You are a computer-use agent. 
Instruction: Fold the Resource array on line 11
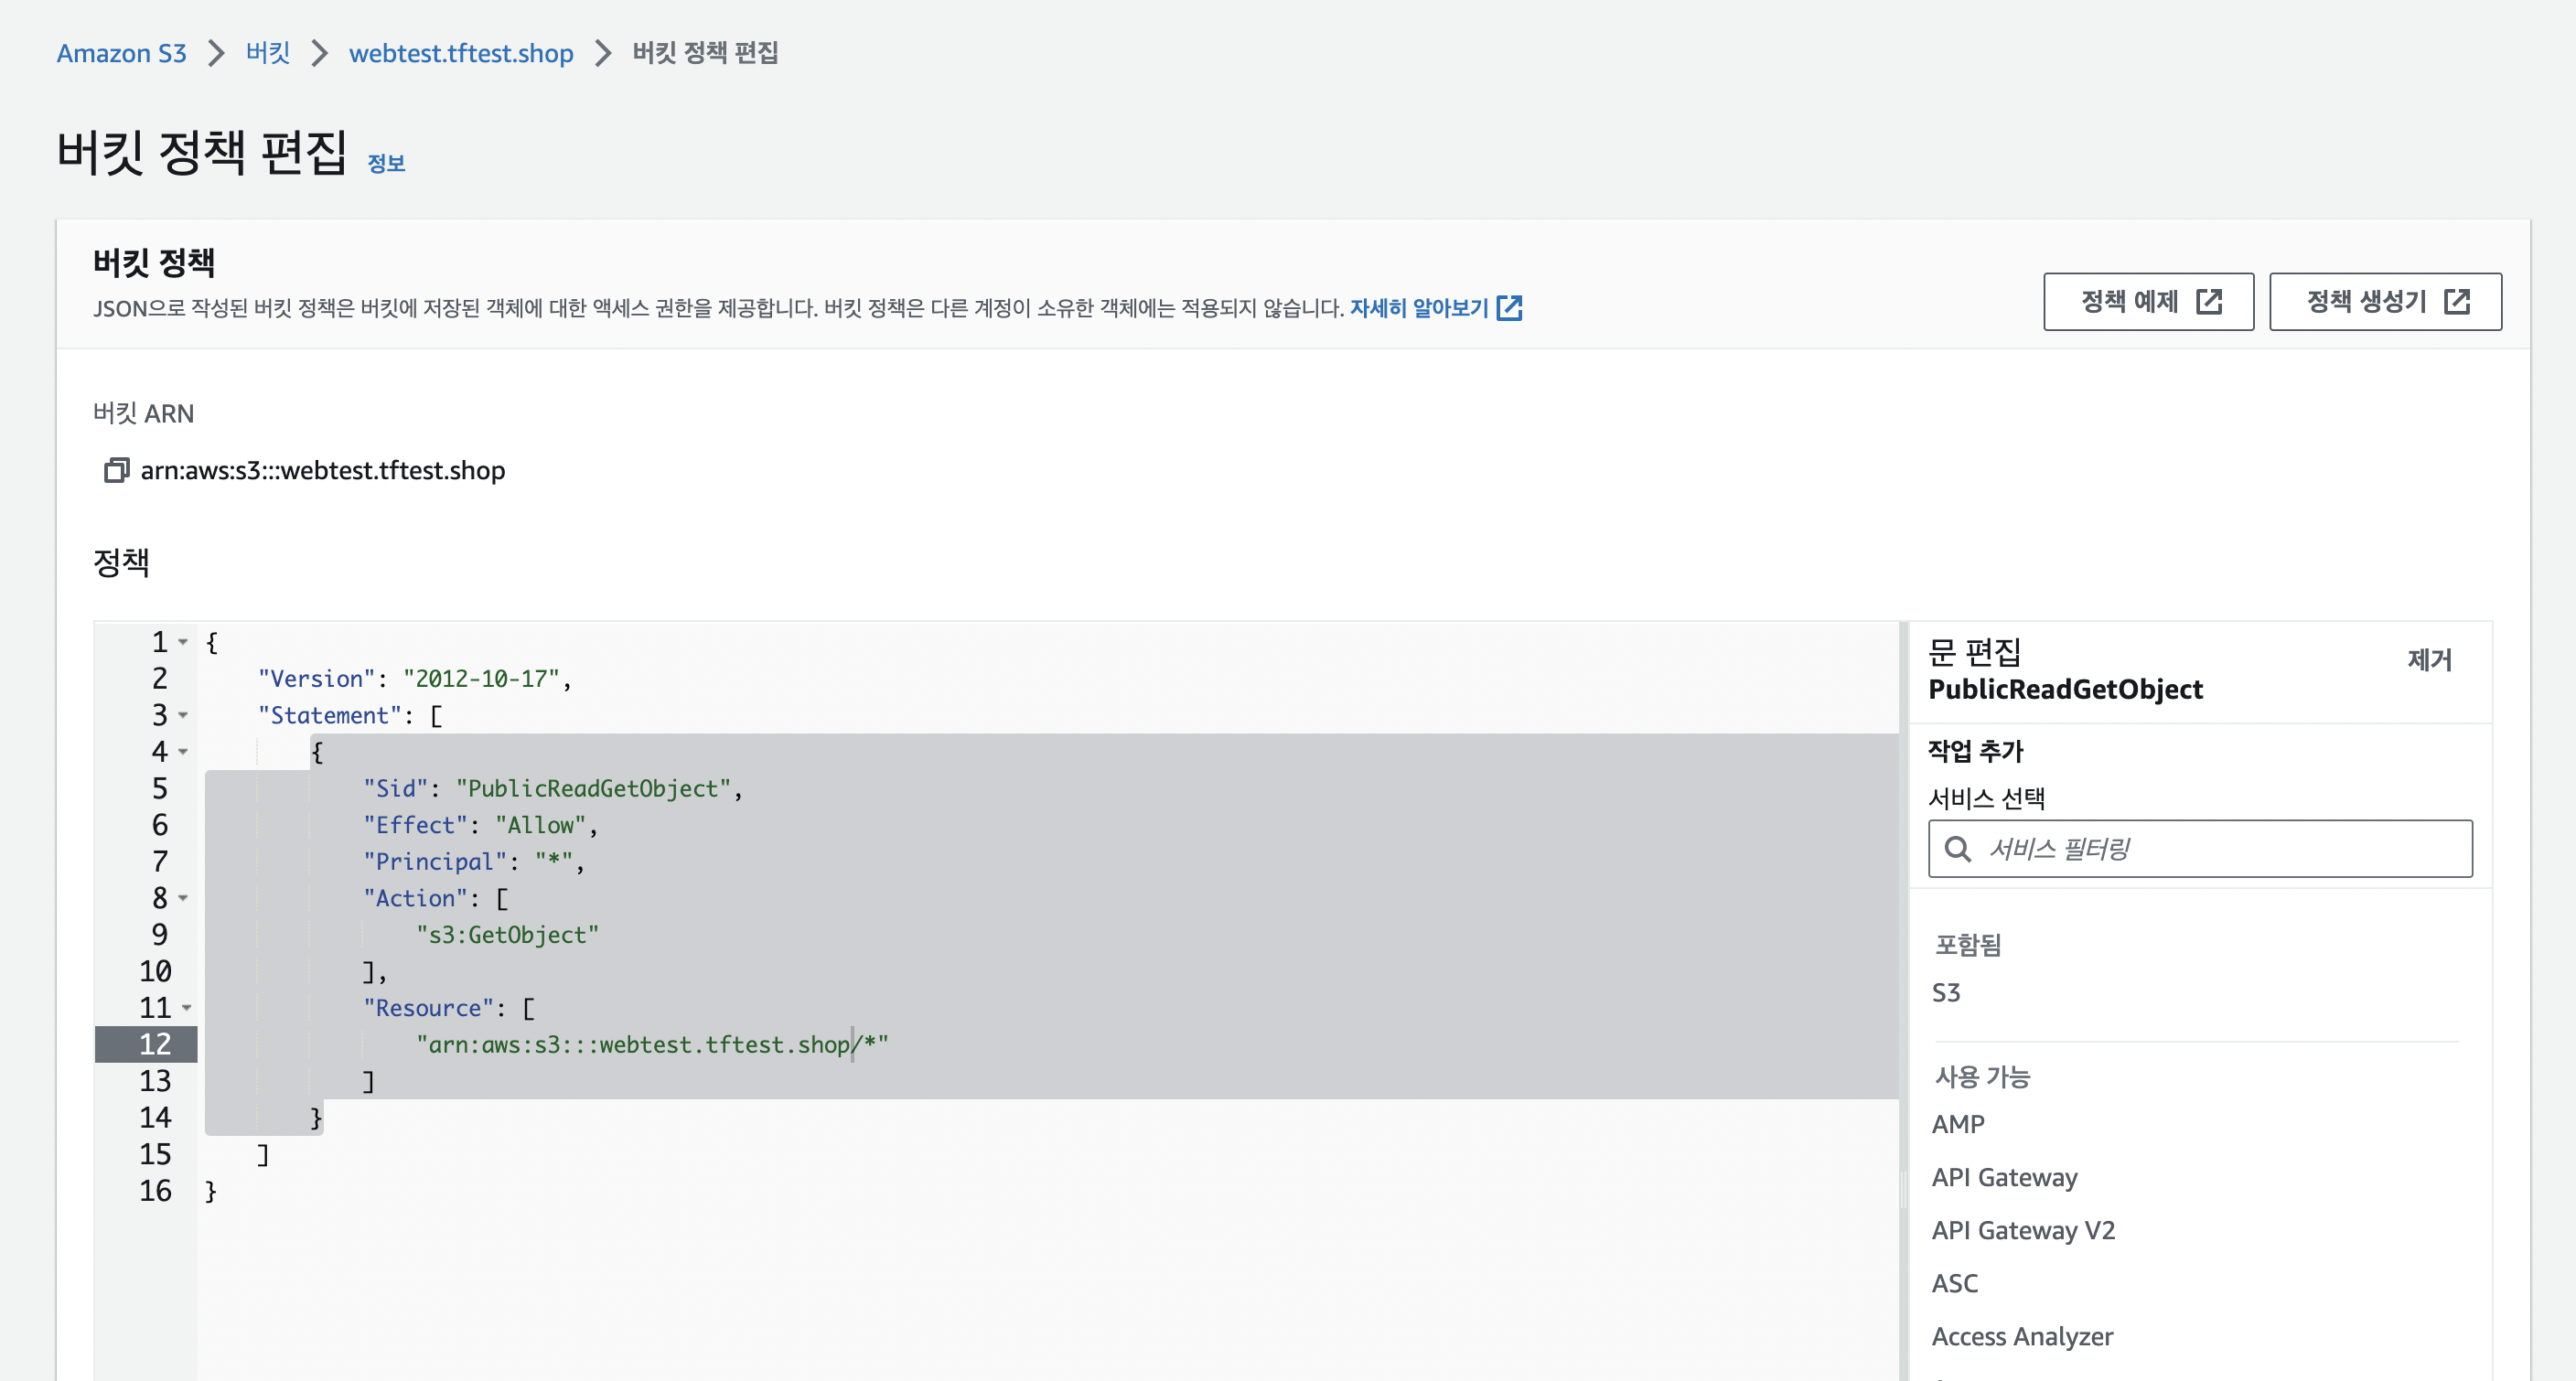[186, 1008]
